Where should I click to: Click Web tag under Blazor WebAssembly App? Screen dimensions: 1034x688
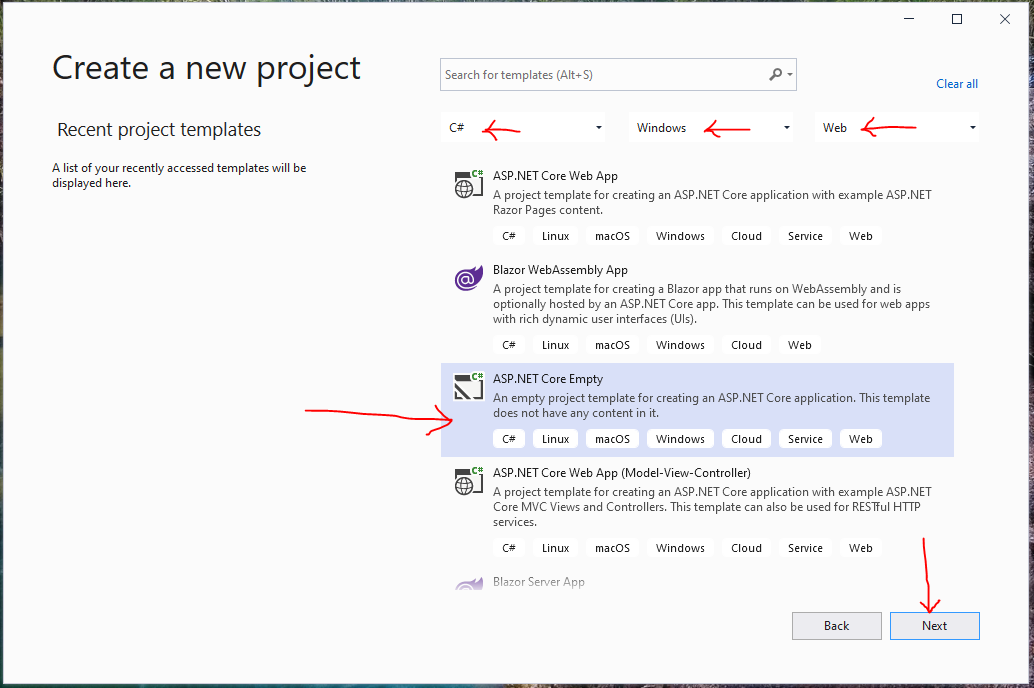[x=800, y=345]
